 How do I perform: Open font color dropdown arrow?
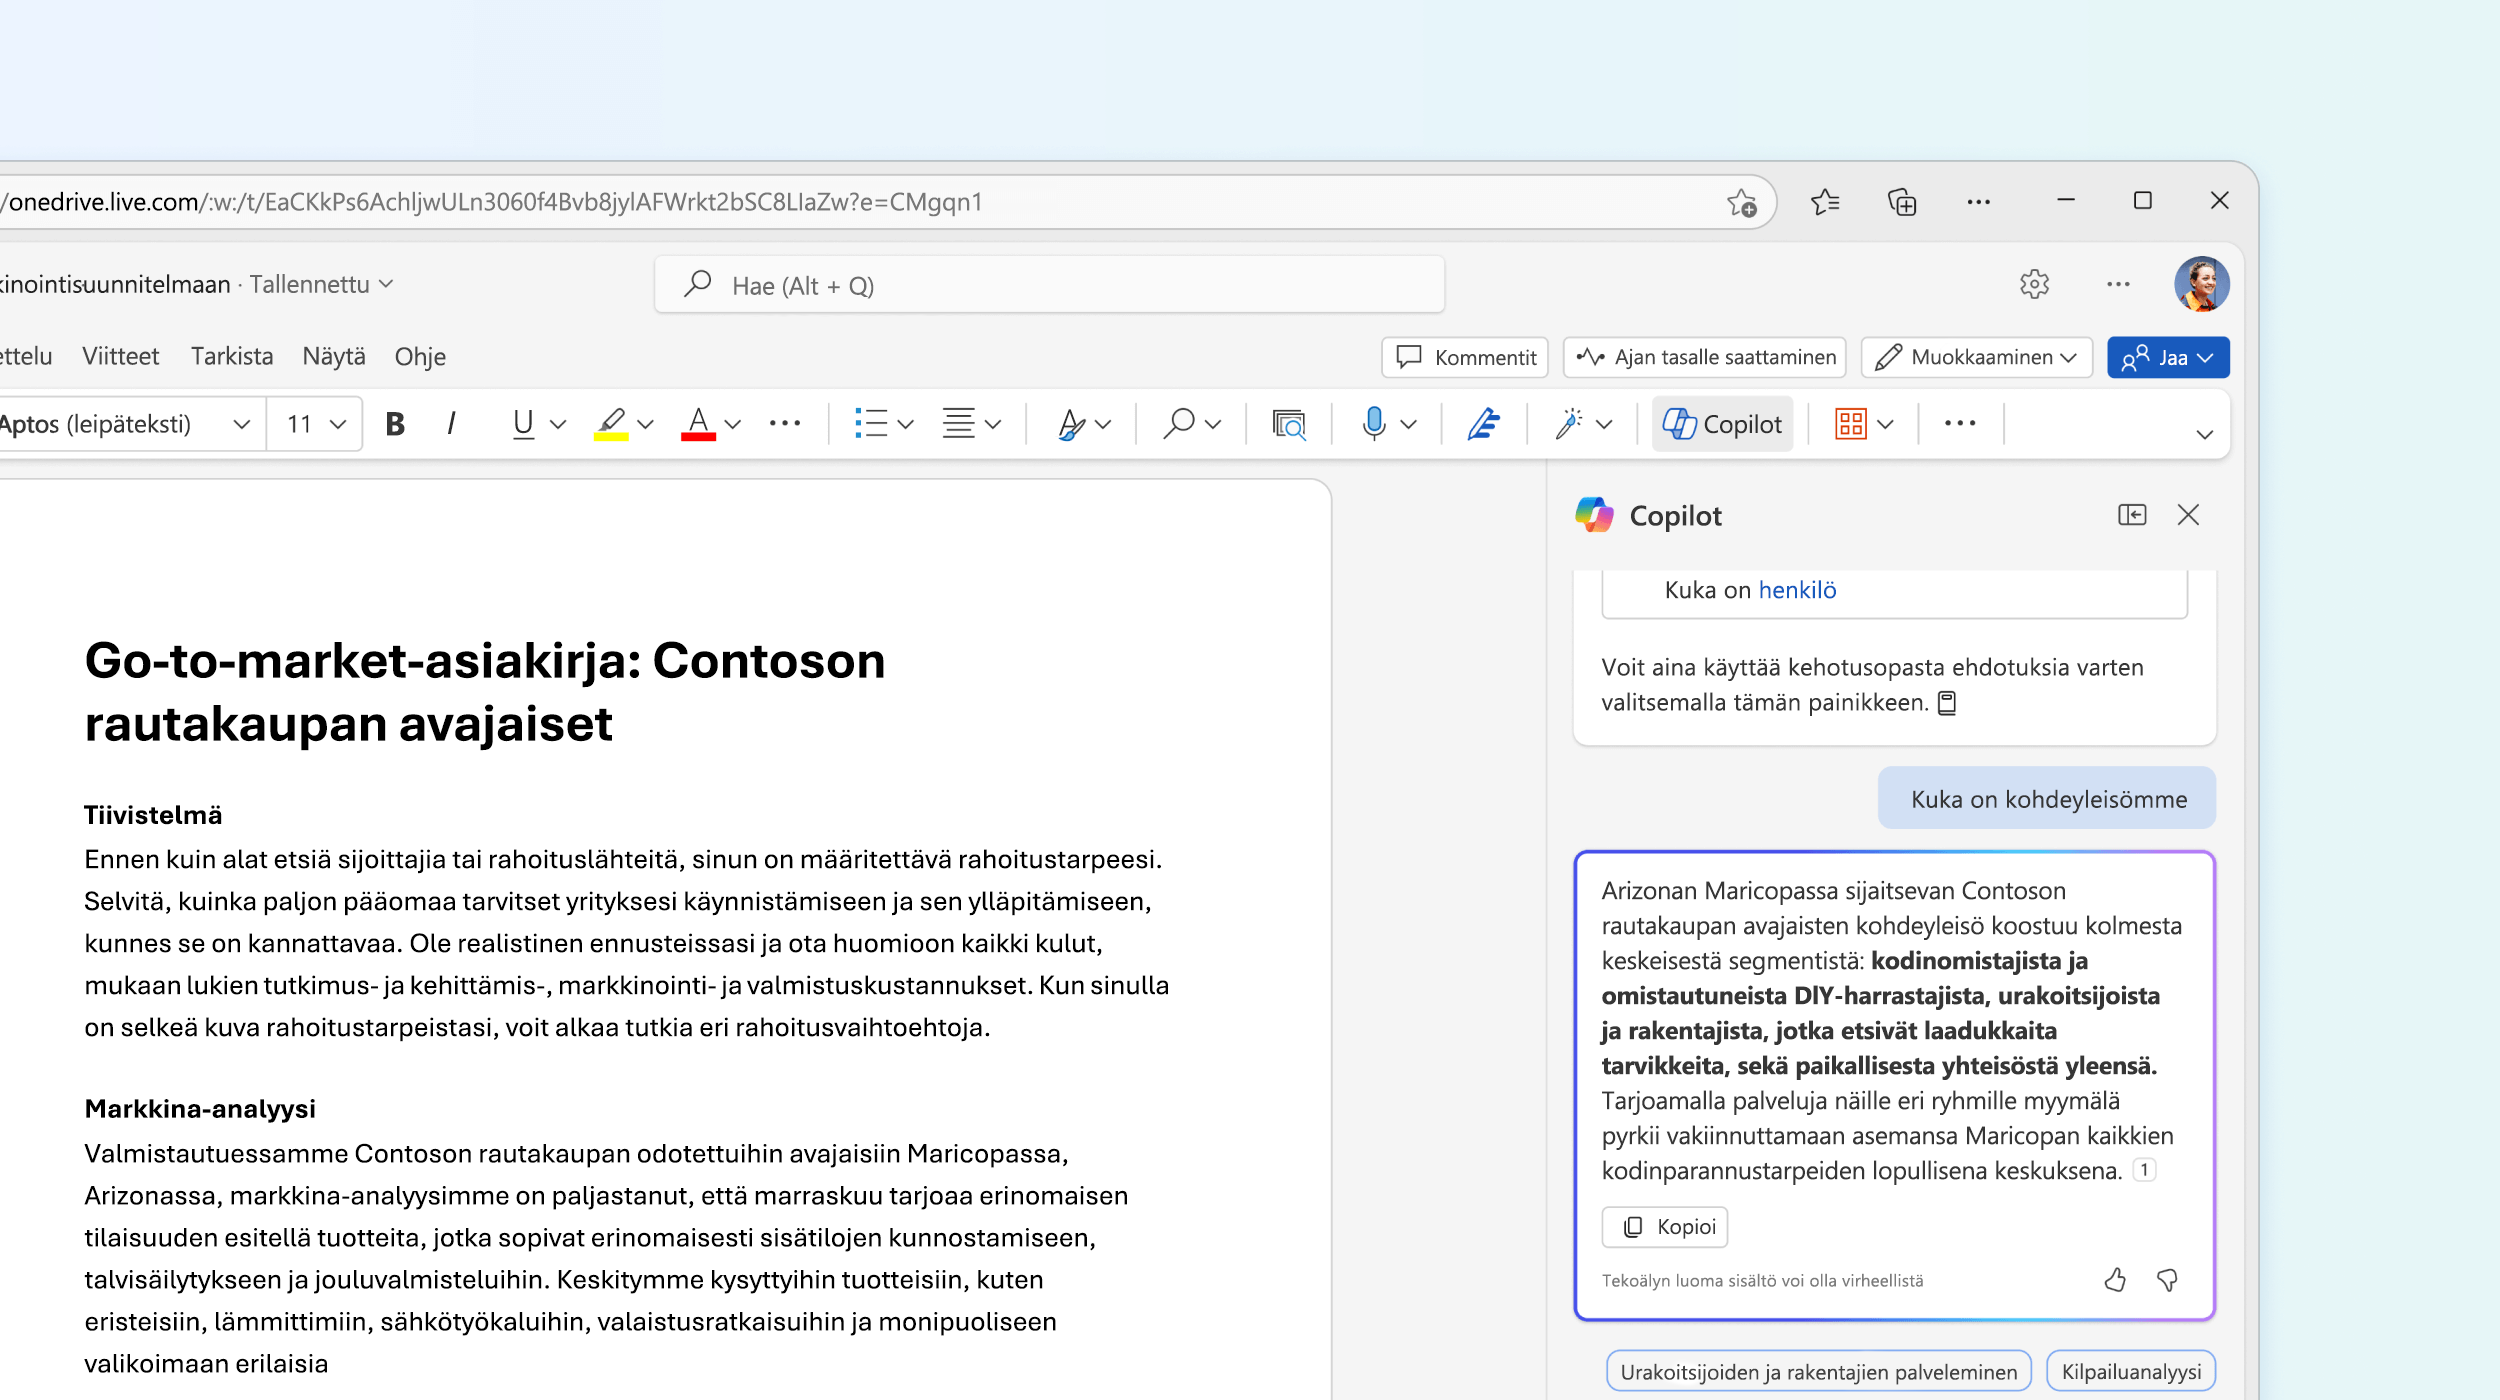click(733, 424)
